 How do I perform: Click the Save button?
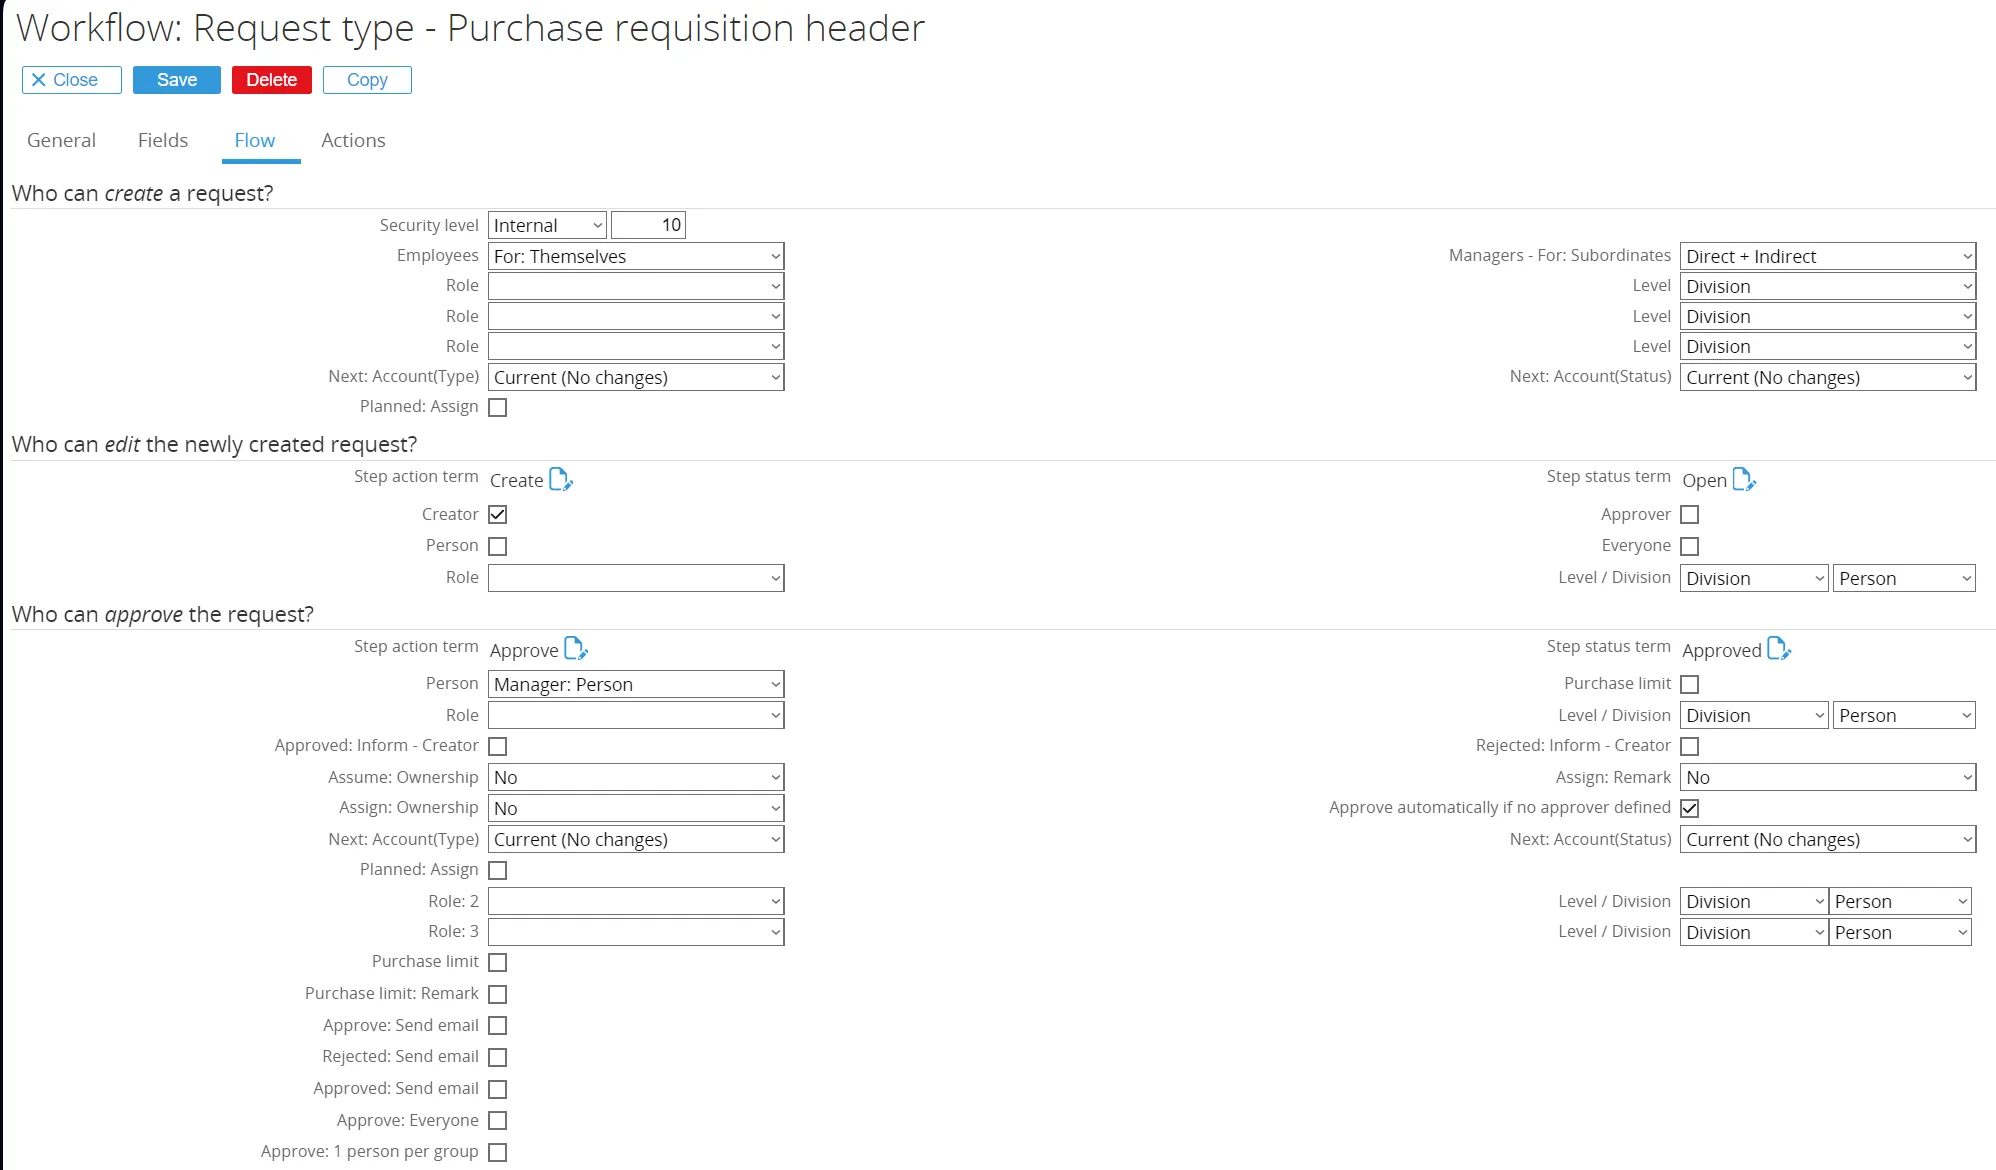tap(176, 80)
